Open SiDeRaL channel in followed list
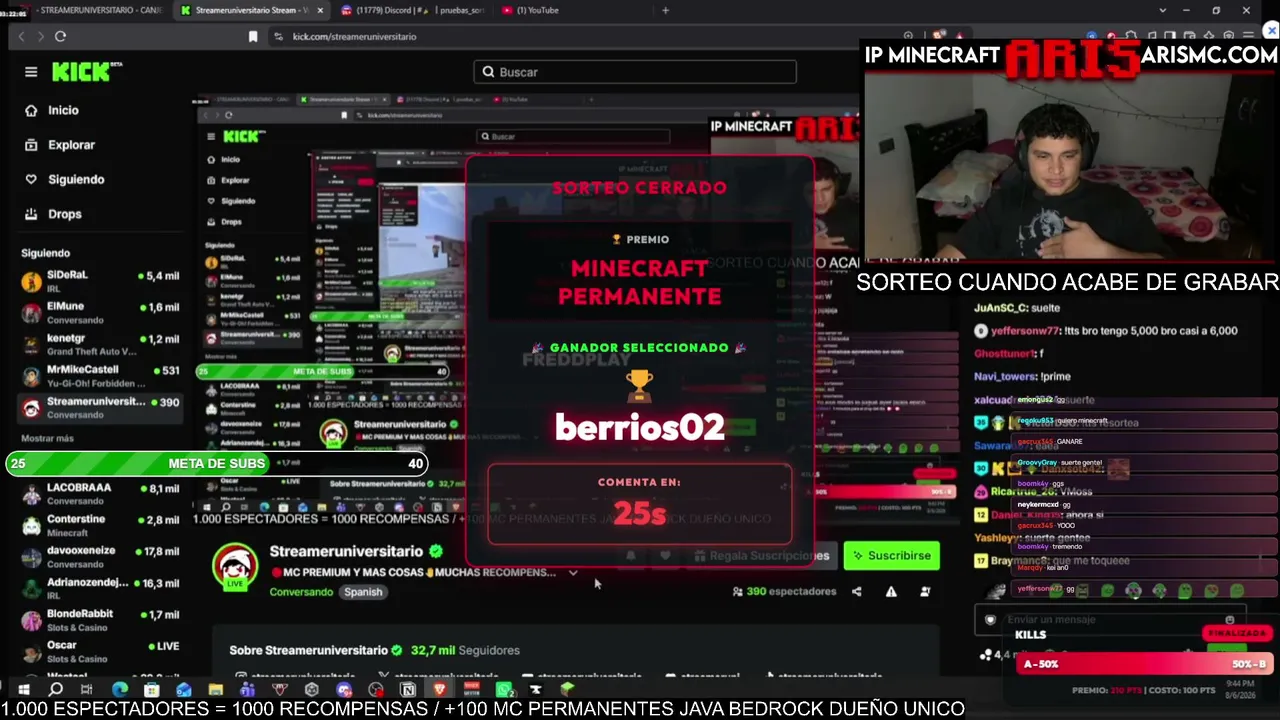Image resolution: width=1280 pixels, height=720 pixels. pos(100,281)
